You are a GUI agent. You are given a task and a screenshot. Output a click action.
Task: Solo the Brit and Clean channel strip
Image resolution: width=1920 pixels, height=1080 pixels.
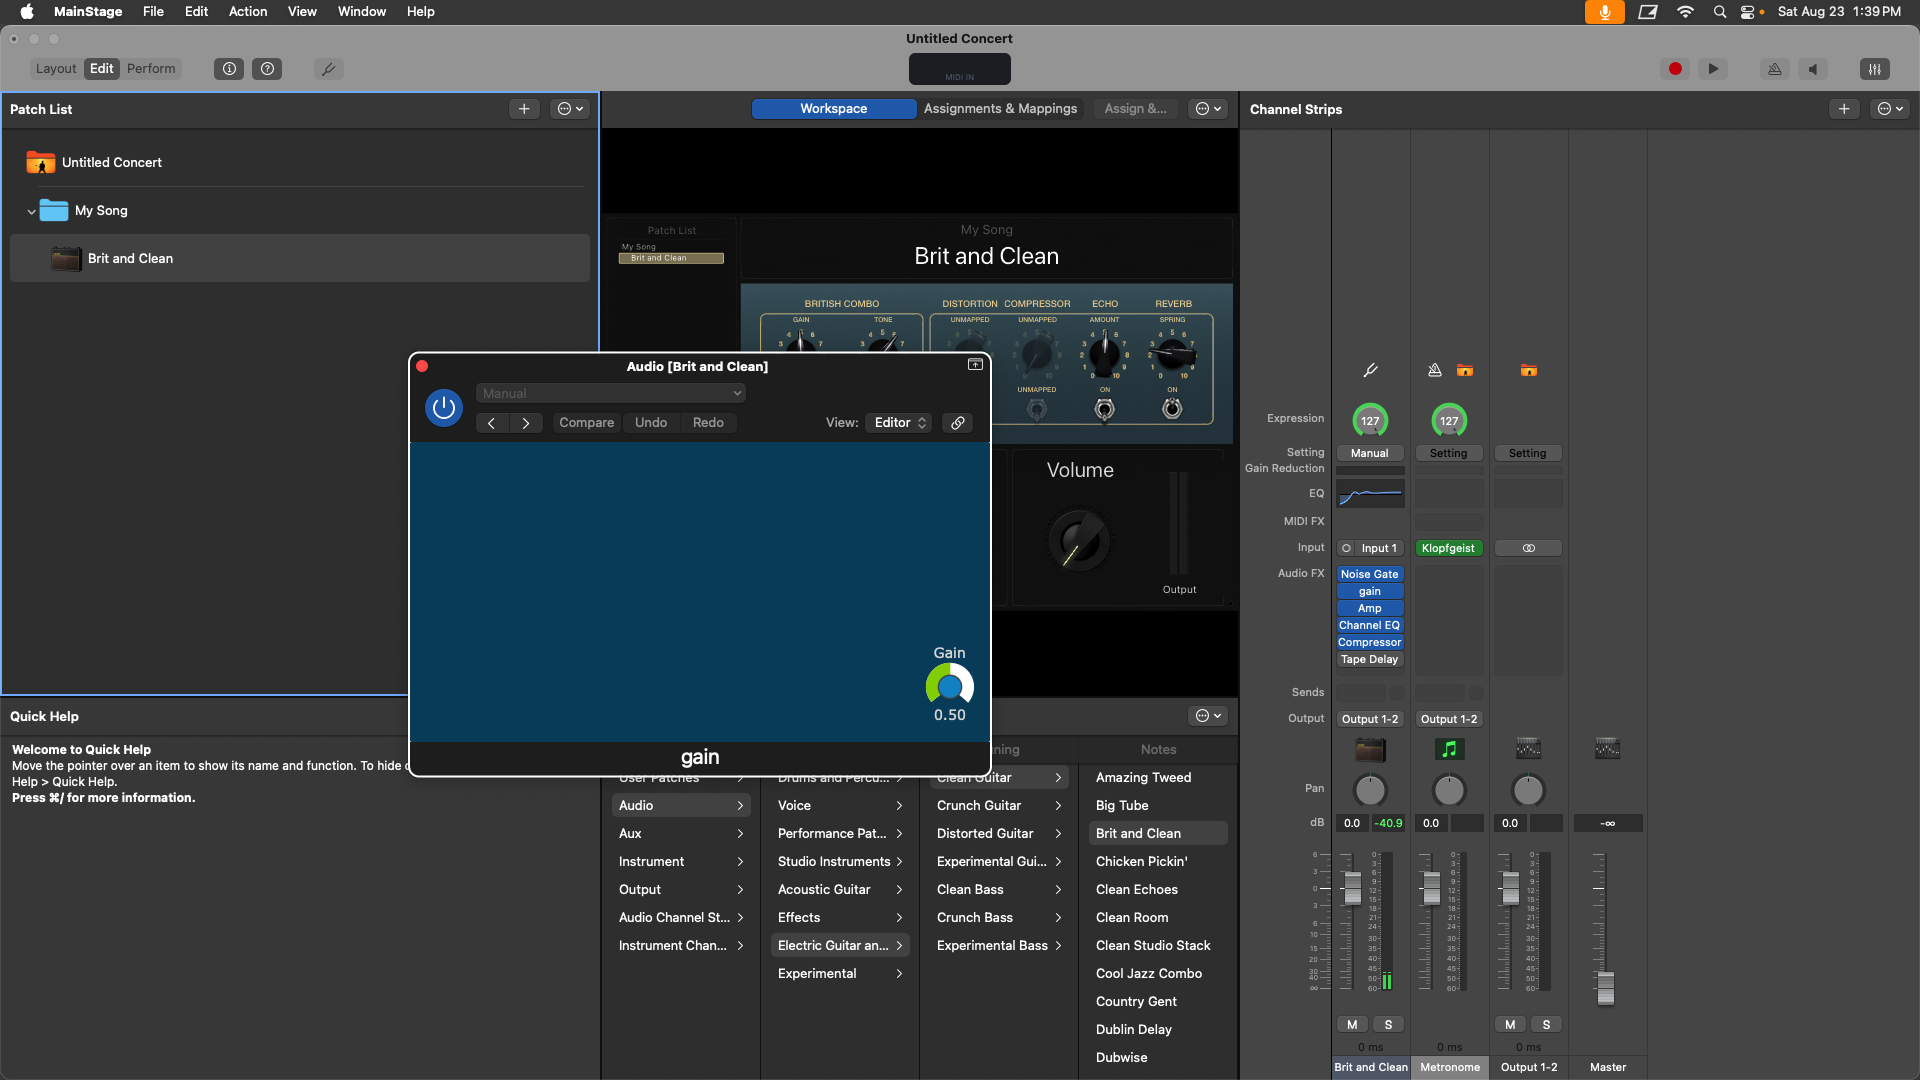tap(1388, 1024)
